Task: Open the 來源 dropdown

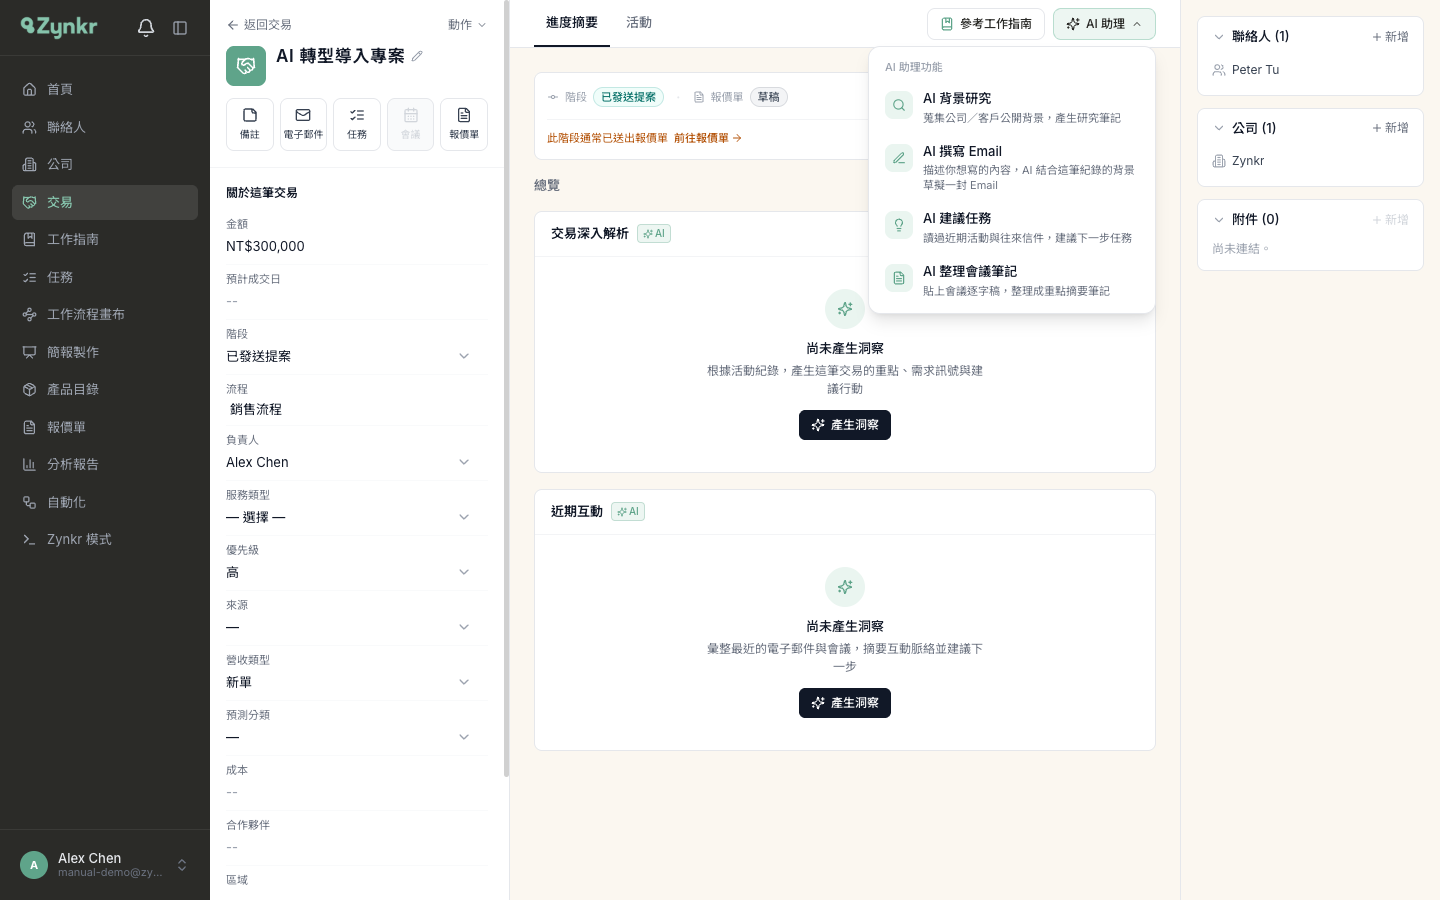Action: [348, 627]
